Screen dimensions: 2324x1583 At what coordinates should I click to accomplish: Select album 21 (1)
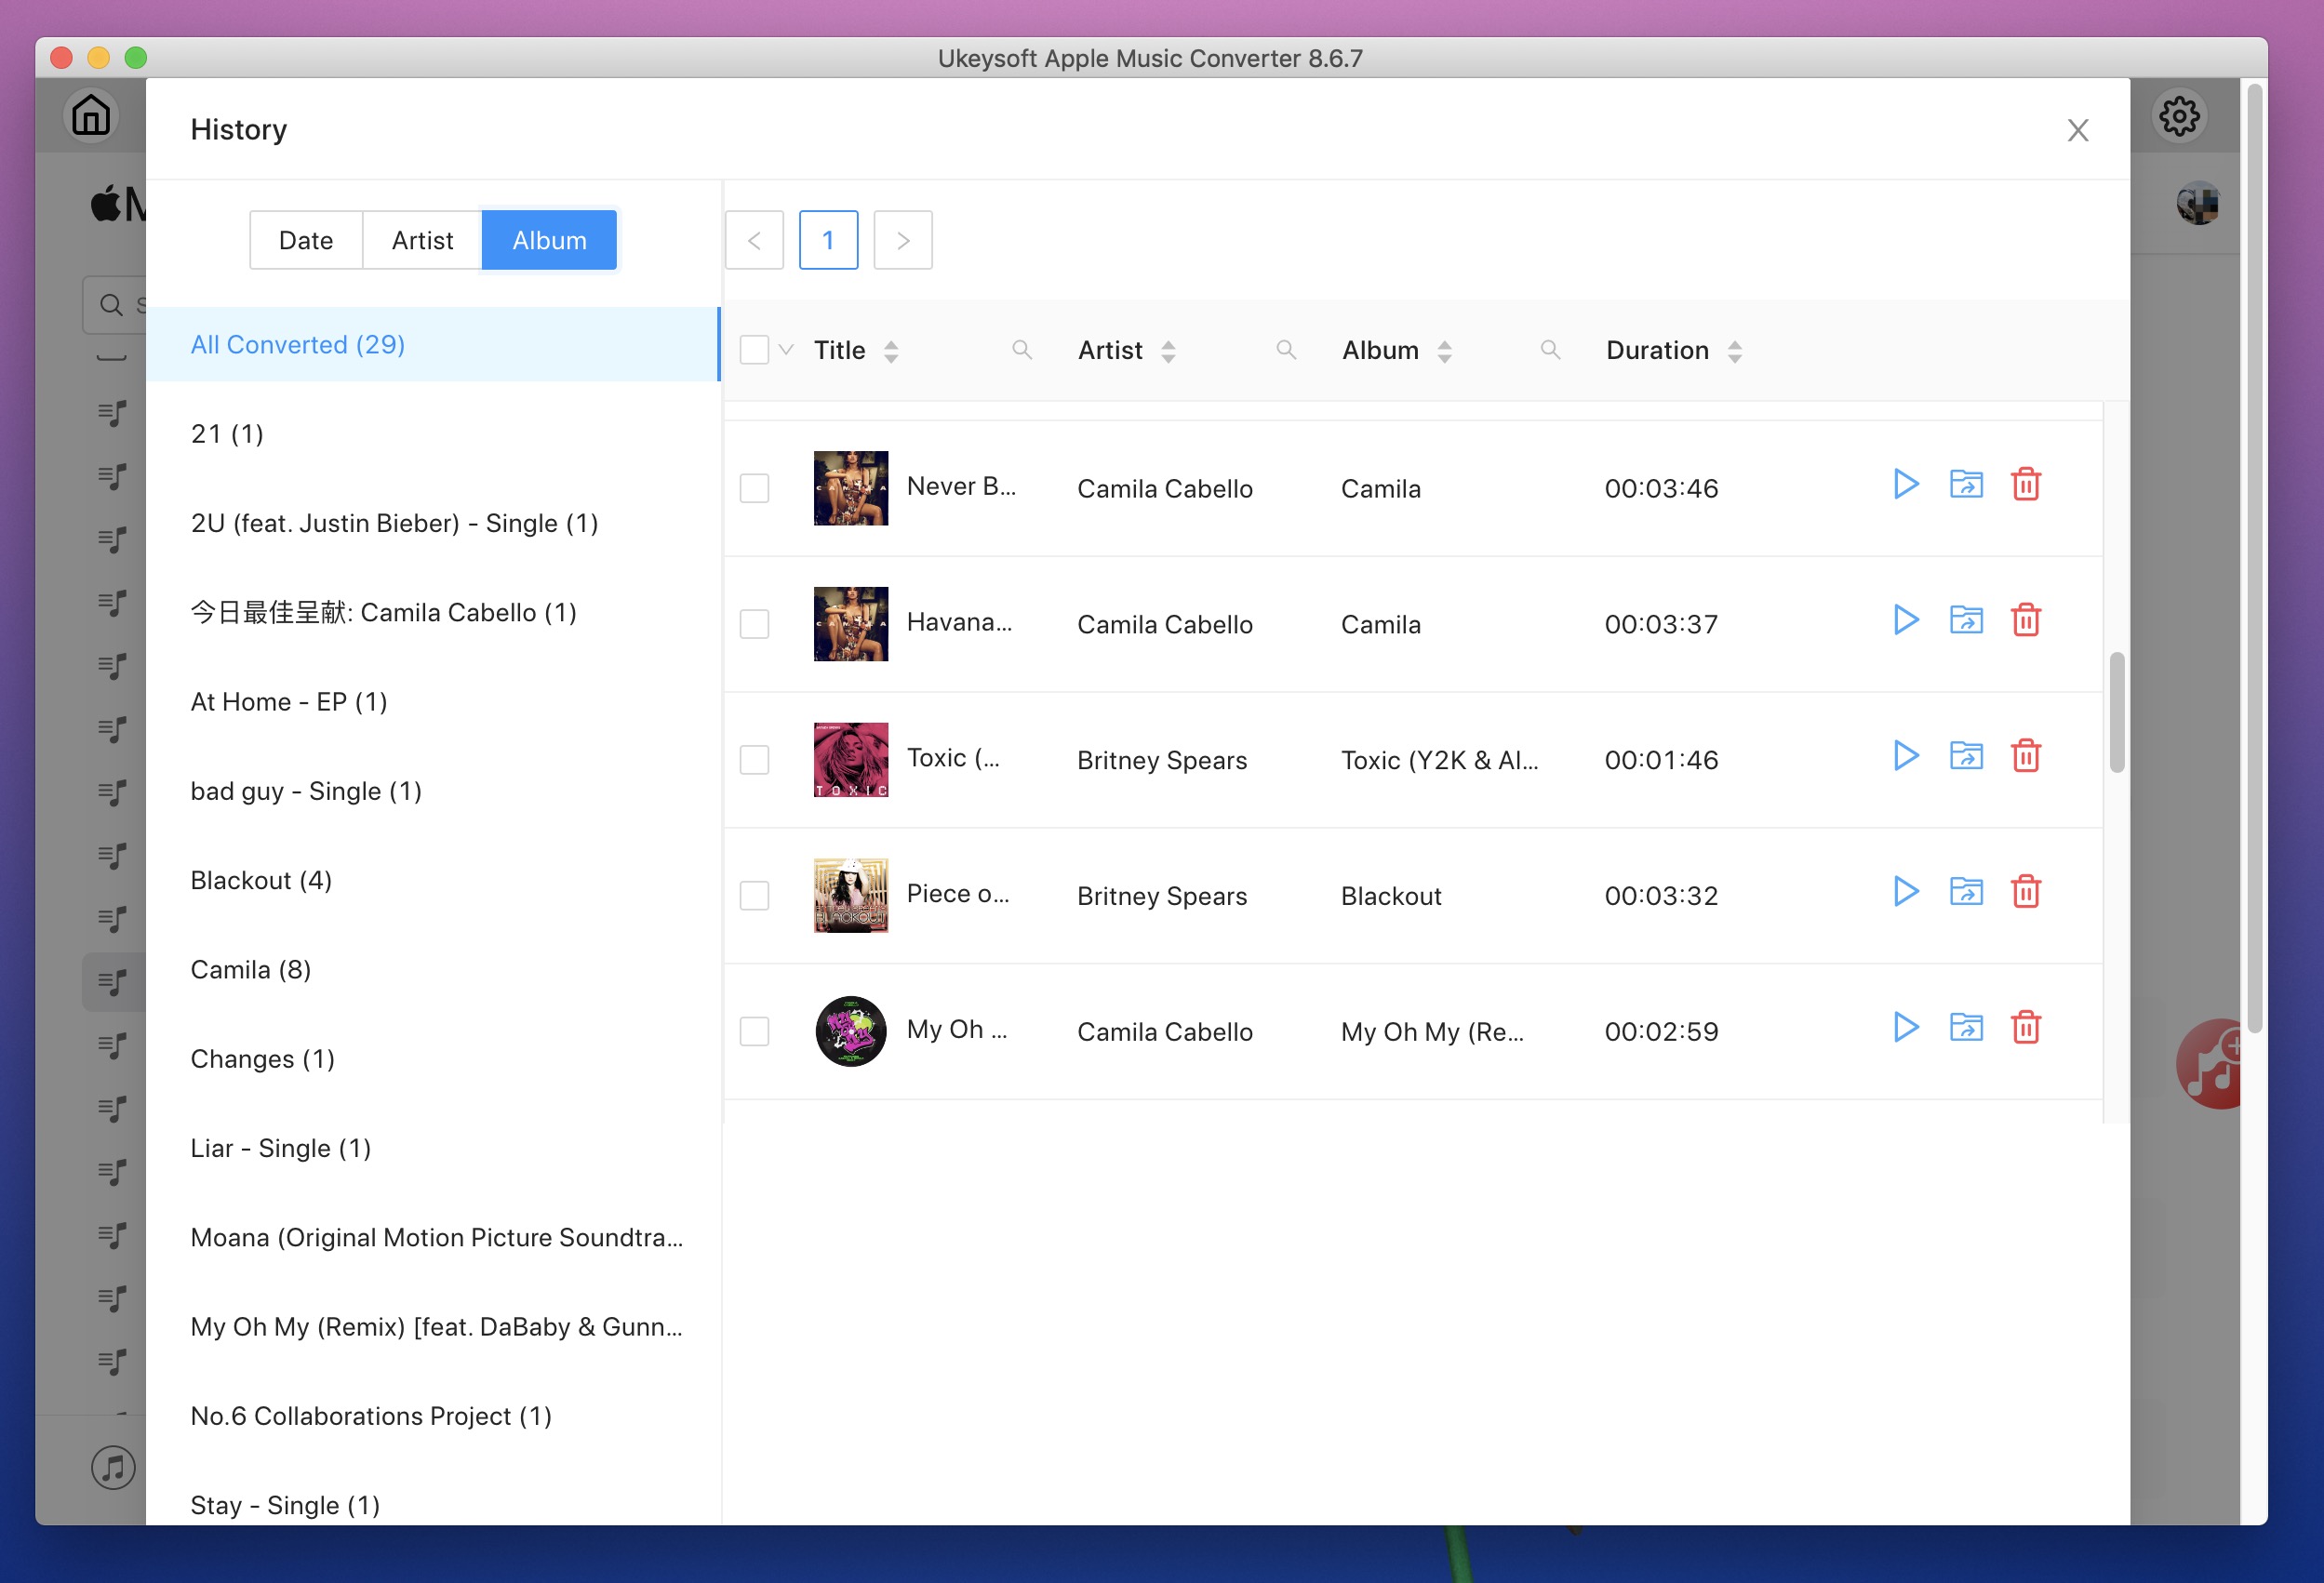pos(433,434)
